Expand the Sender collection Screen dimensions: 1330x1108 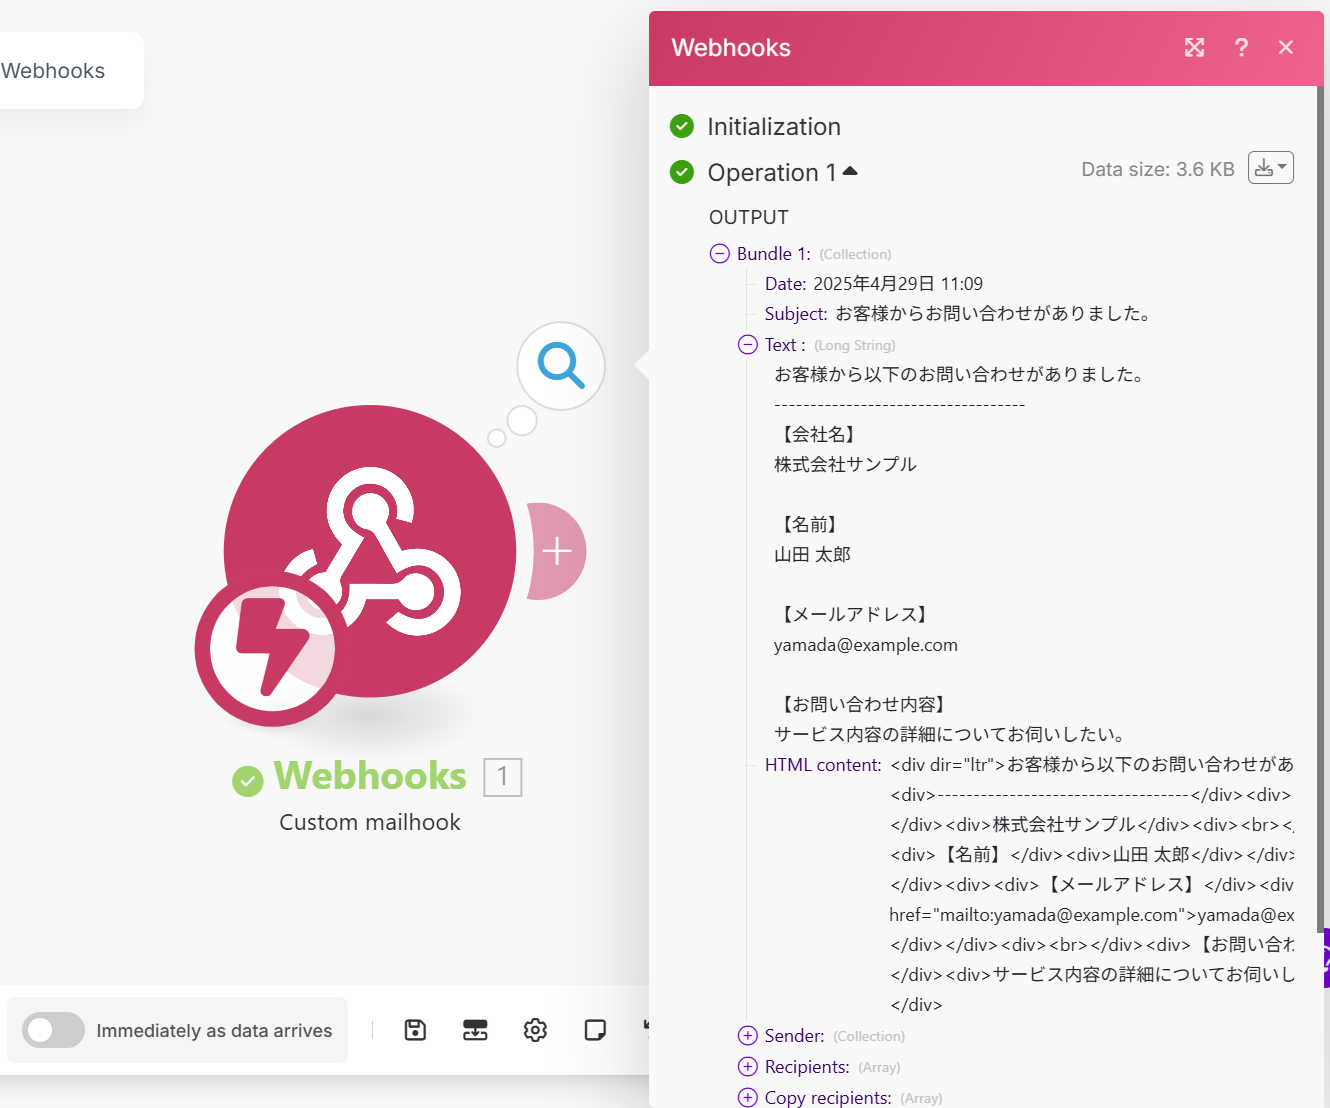tap(748, 1036)
